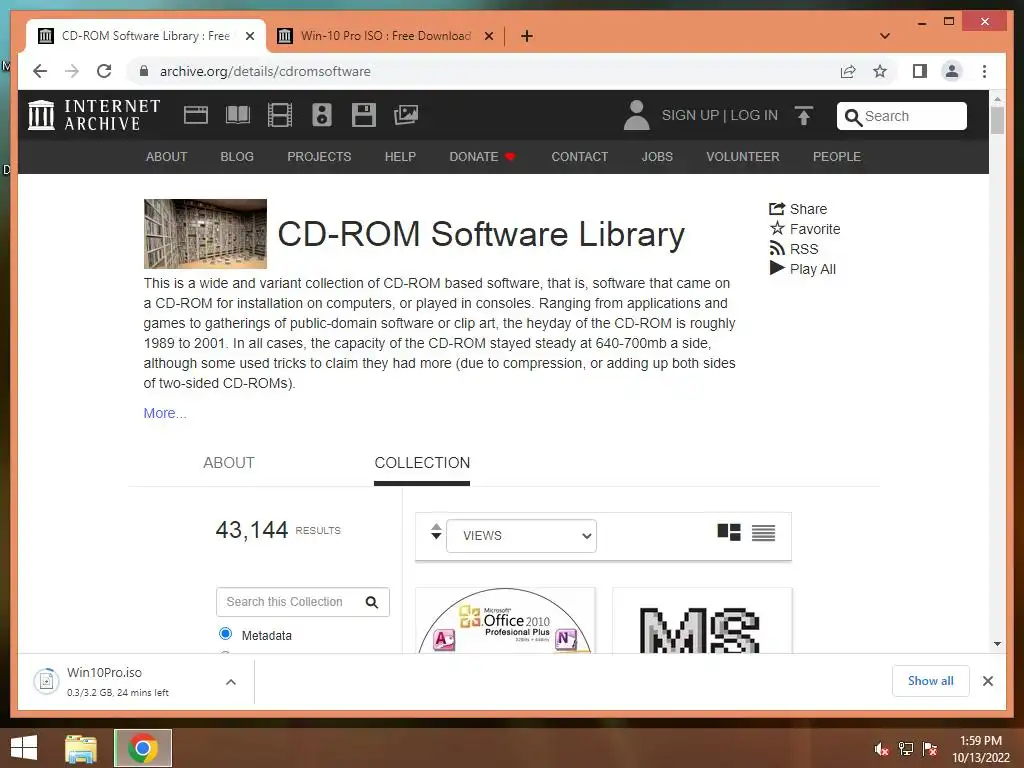The width and height of the screenshot is (1024, 768).
Task: Click SIGN UP link
Action: (690, 116)
